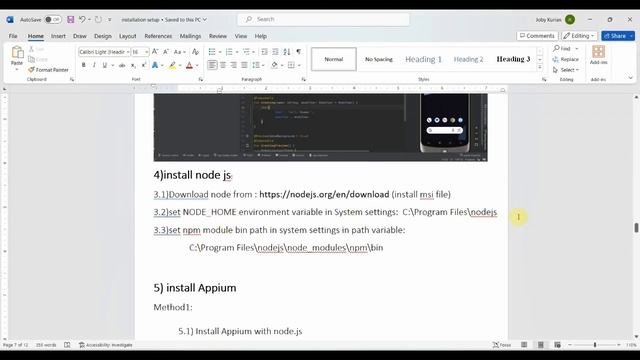Screen dimensions: 640x360
Task: Collapse the ribbon with the chevron
Action: tap(630, 78)
